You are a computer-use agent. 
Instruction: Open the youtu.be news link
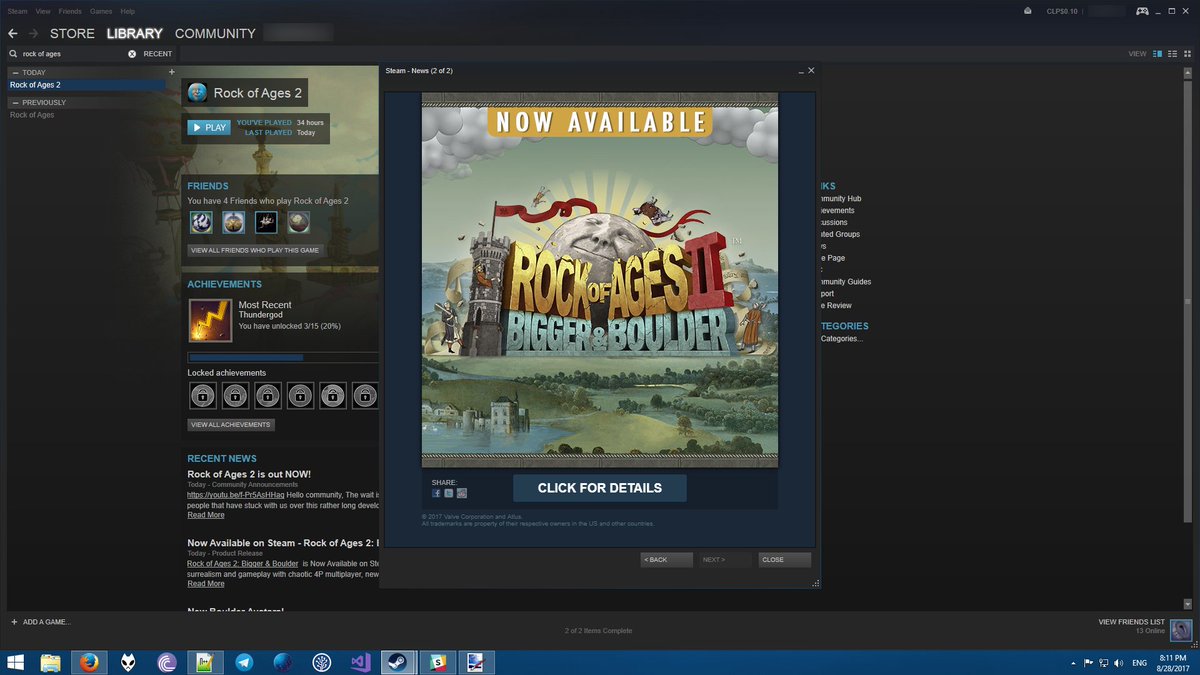coord(236,495)
